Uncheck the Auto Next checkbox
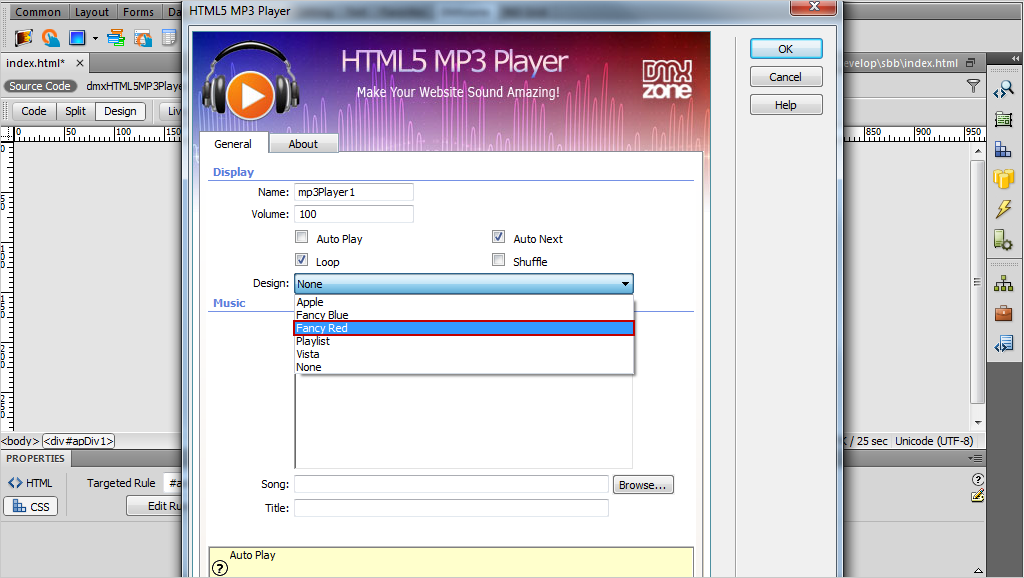Image resolution: width=1024 pixels, height=578 pixels. coord(498,236)
